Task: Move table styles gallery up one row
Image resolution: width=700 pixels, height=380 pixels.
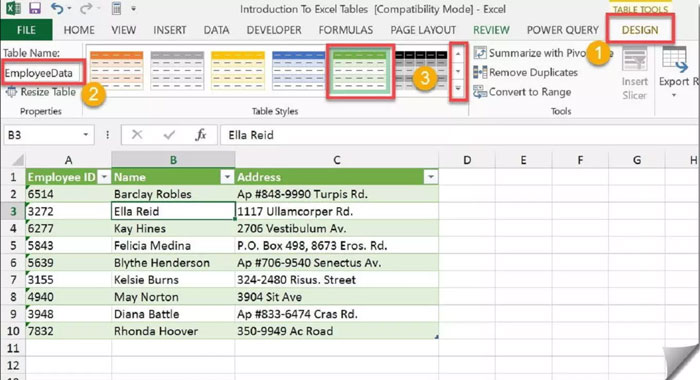Action: click(x=458, y=54)
